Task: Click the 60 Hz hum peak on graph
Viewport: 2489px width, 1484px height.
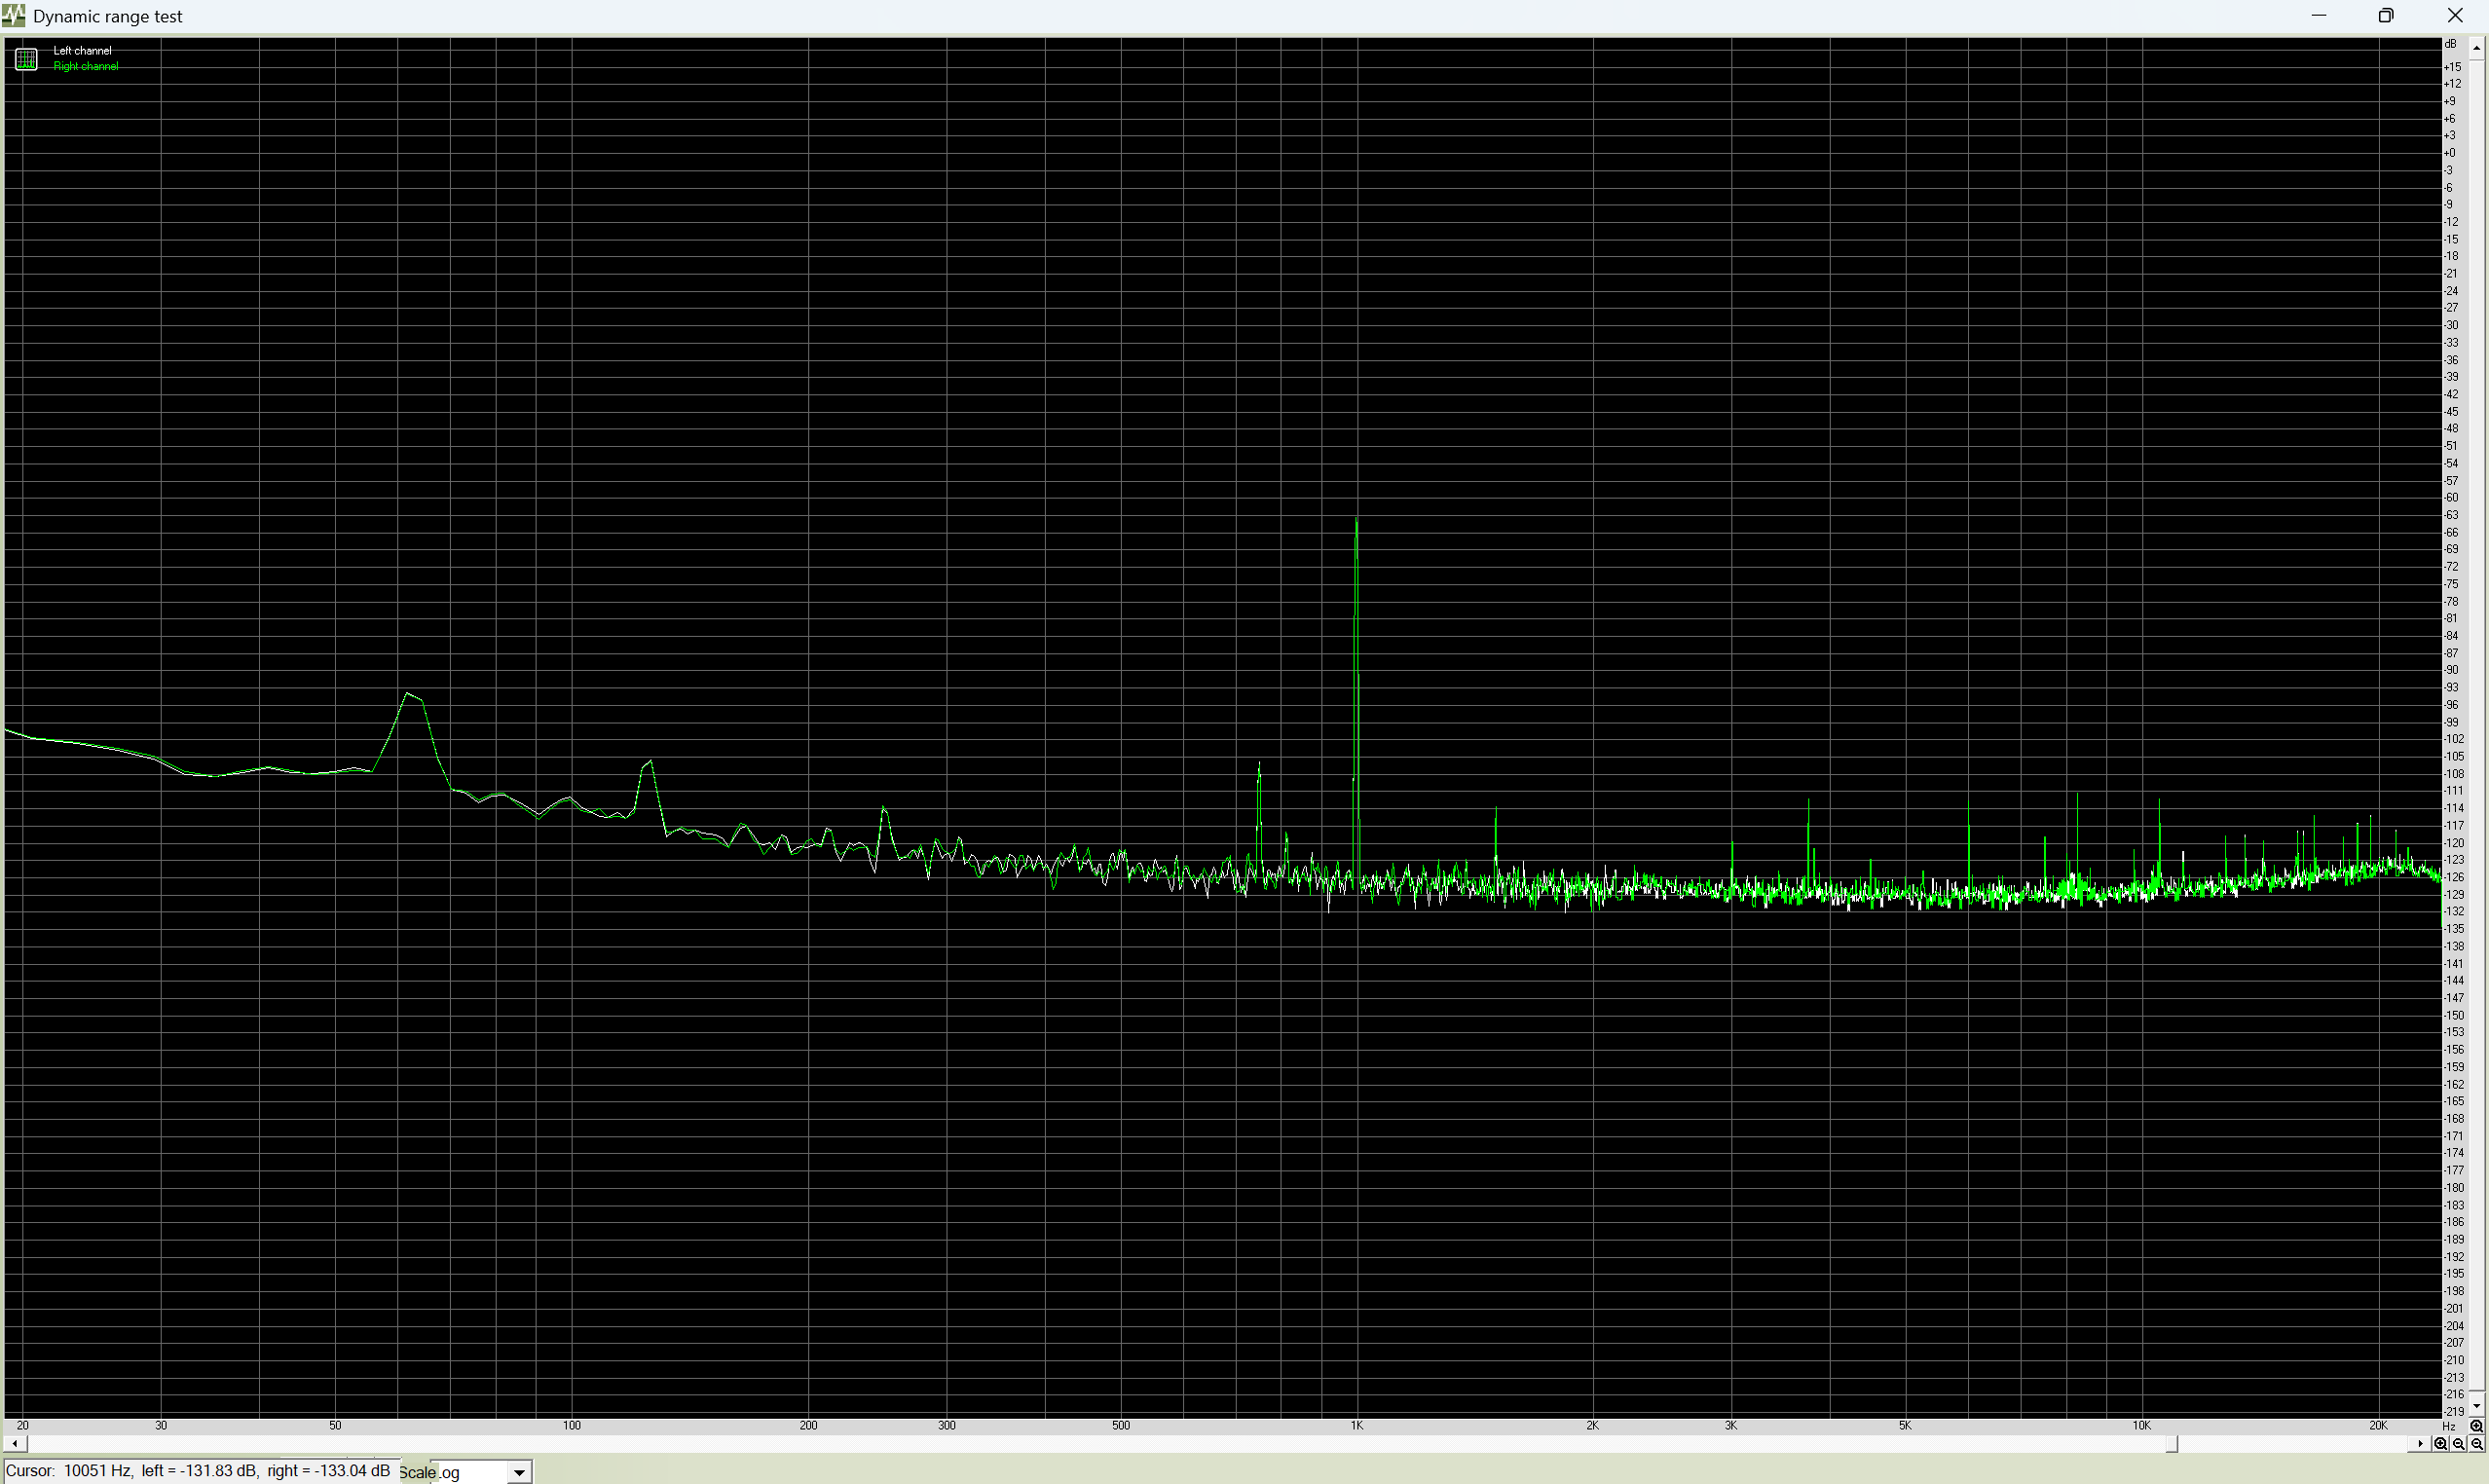Action: tap(409, 694)
